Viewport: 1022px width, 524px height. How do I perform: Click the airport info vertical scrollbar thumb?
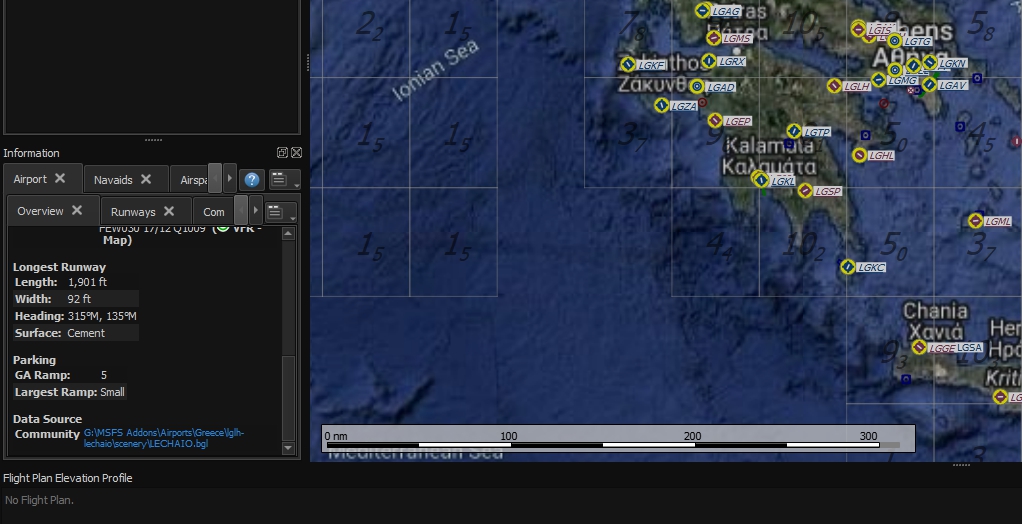(288, 398)
